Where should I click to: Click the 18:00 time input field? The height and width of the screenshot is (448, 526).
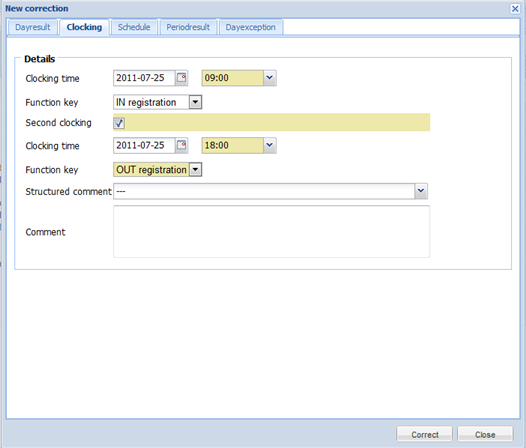[x=232, y=145]
